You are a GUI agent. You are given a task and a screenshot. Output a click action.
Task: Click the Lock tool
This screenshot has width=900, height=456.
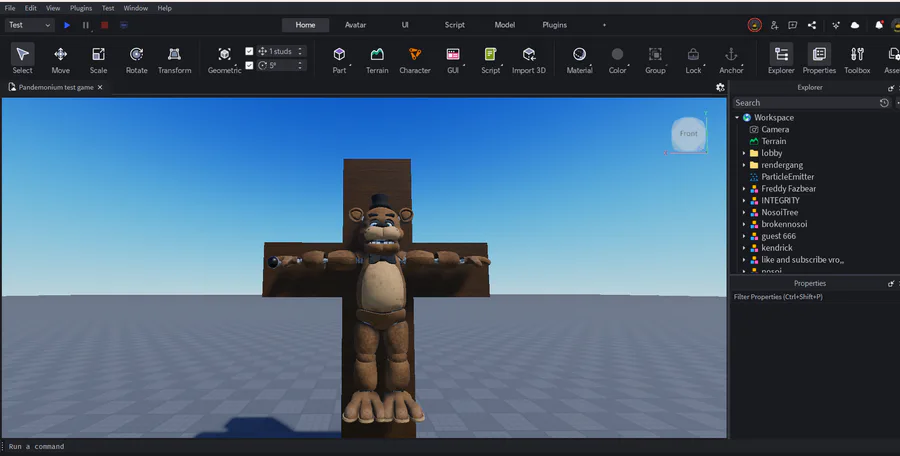click(693, 59)
